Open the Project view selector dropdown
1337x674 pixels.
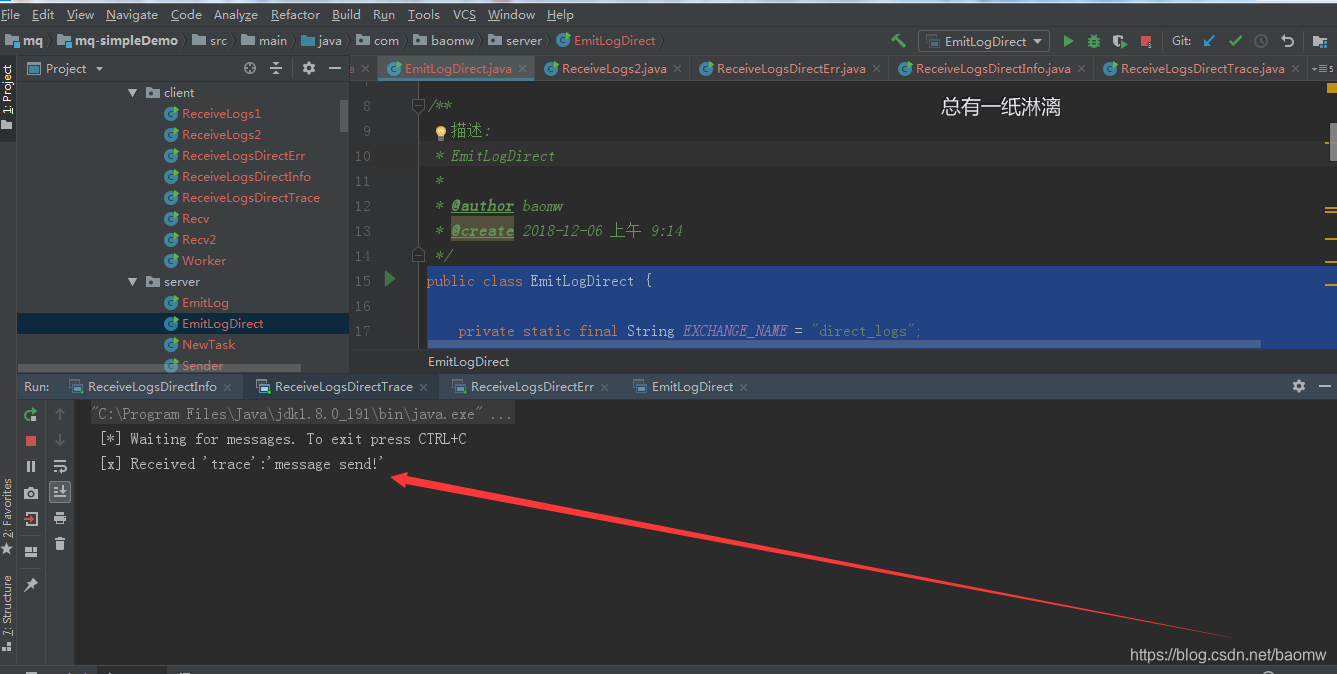65,68
